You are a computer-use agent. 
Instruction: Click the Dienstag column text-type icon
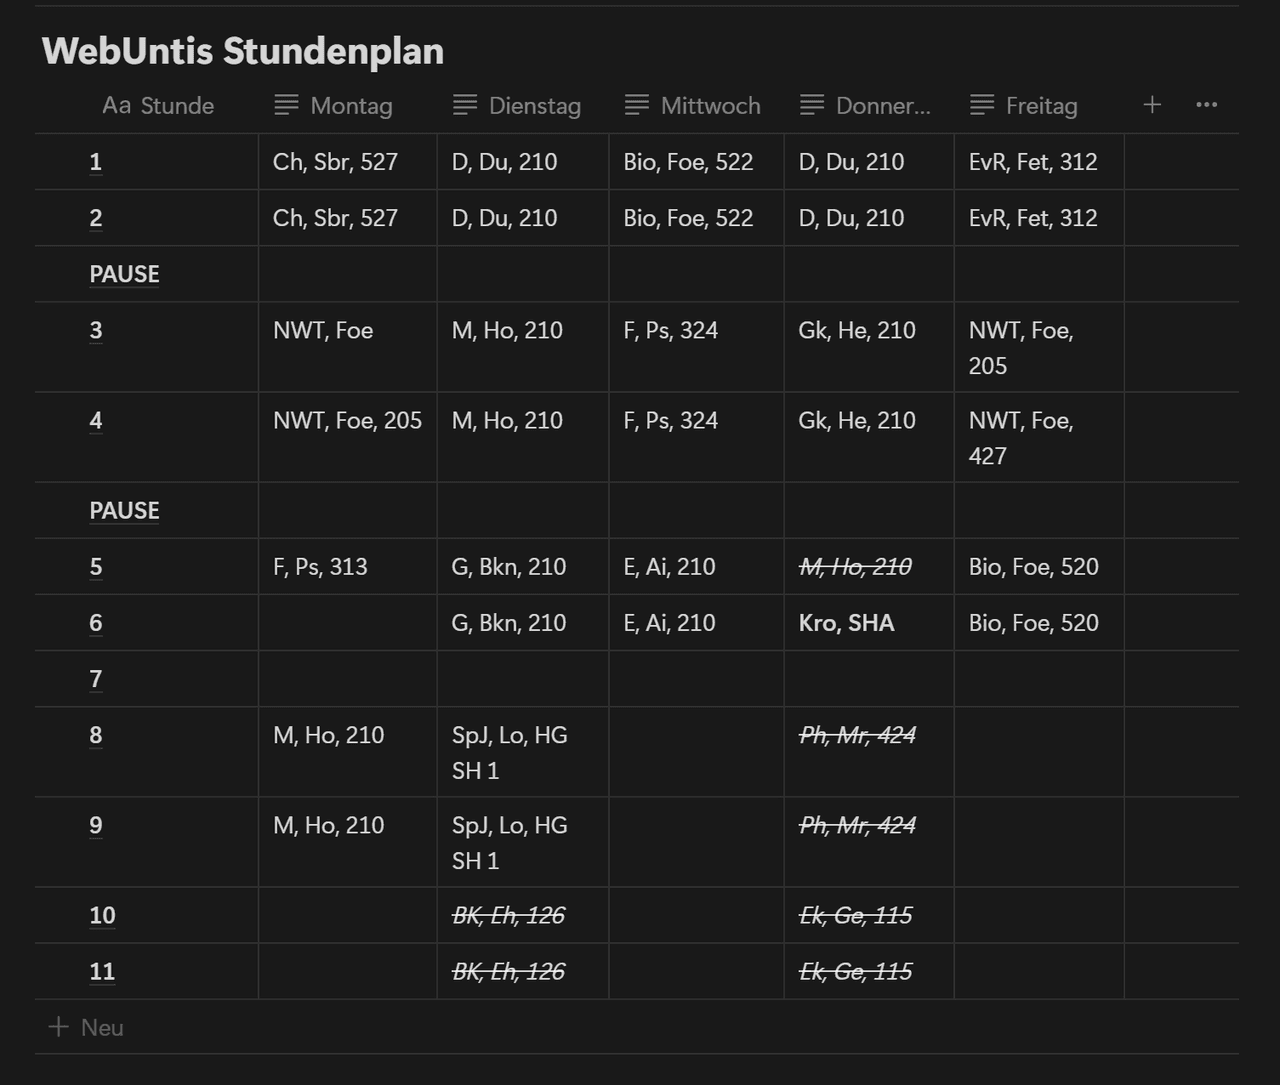[x=465, y=105]
